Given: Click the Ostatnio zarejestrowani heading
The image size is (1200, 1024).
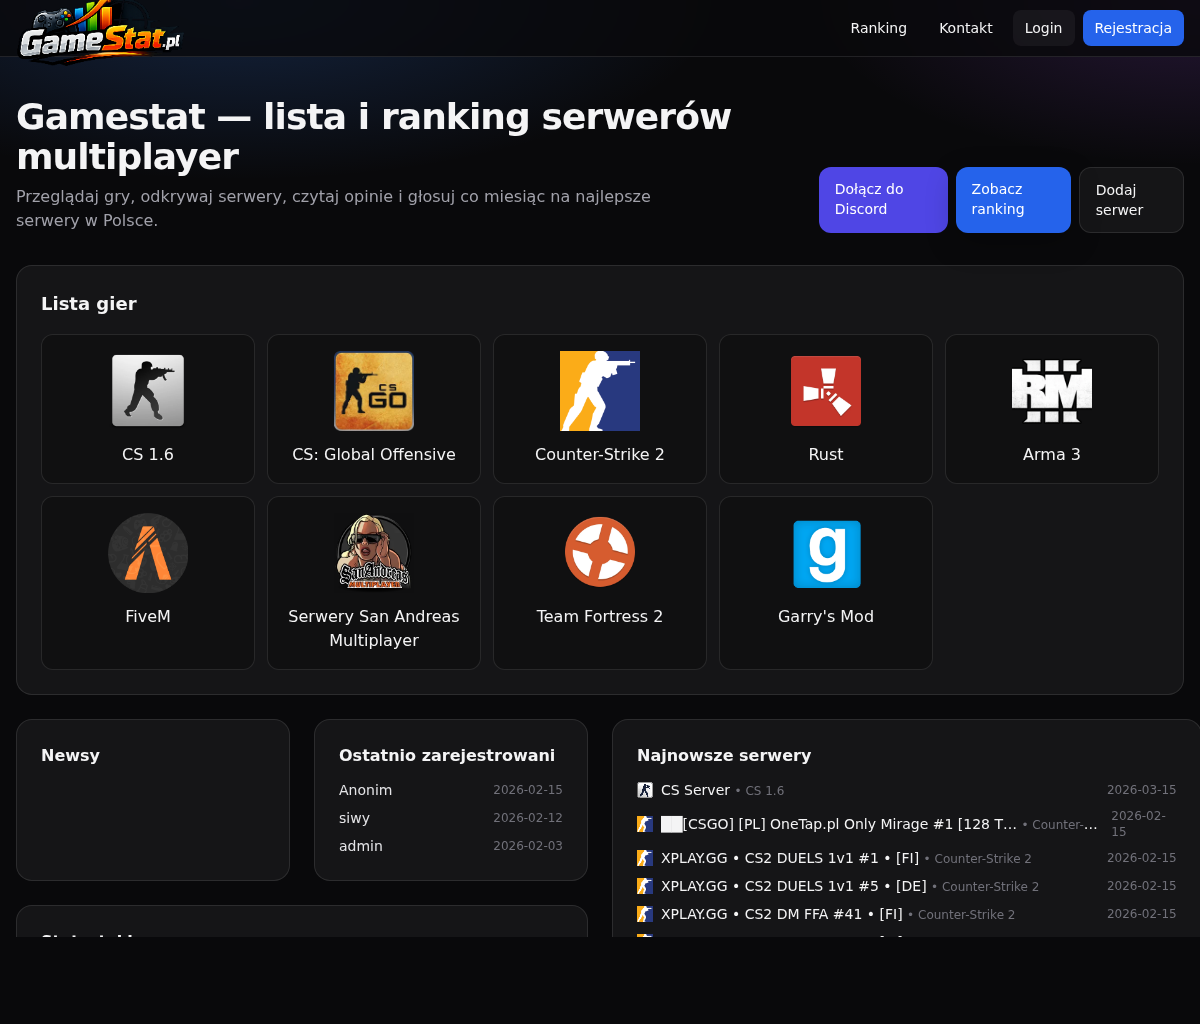Looking at the screenshot, I should coord(447,755).
